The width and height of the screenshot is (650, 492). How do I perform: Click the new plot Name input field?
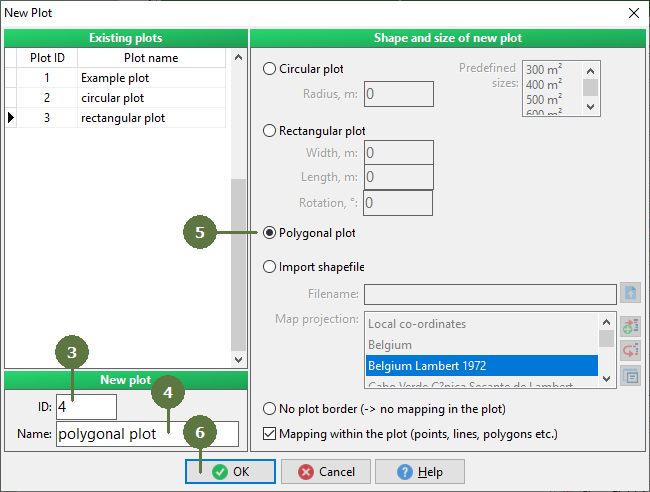coord(147,434)
